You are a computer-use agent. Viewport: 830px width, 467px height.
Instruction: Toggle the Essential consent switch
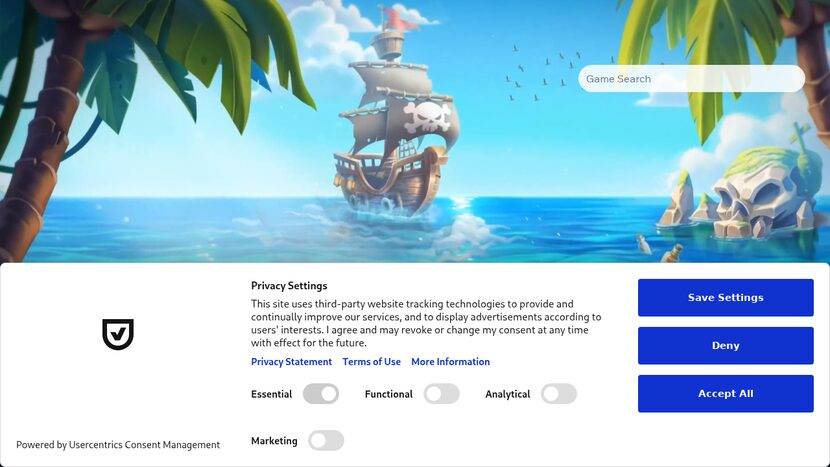321,394
